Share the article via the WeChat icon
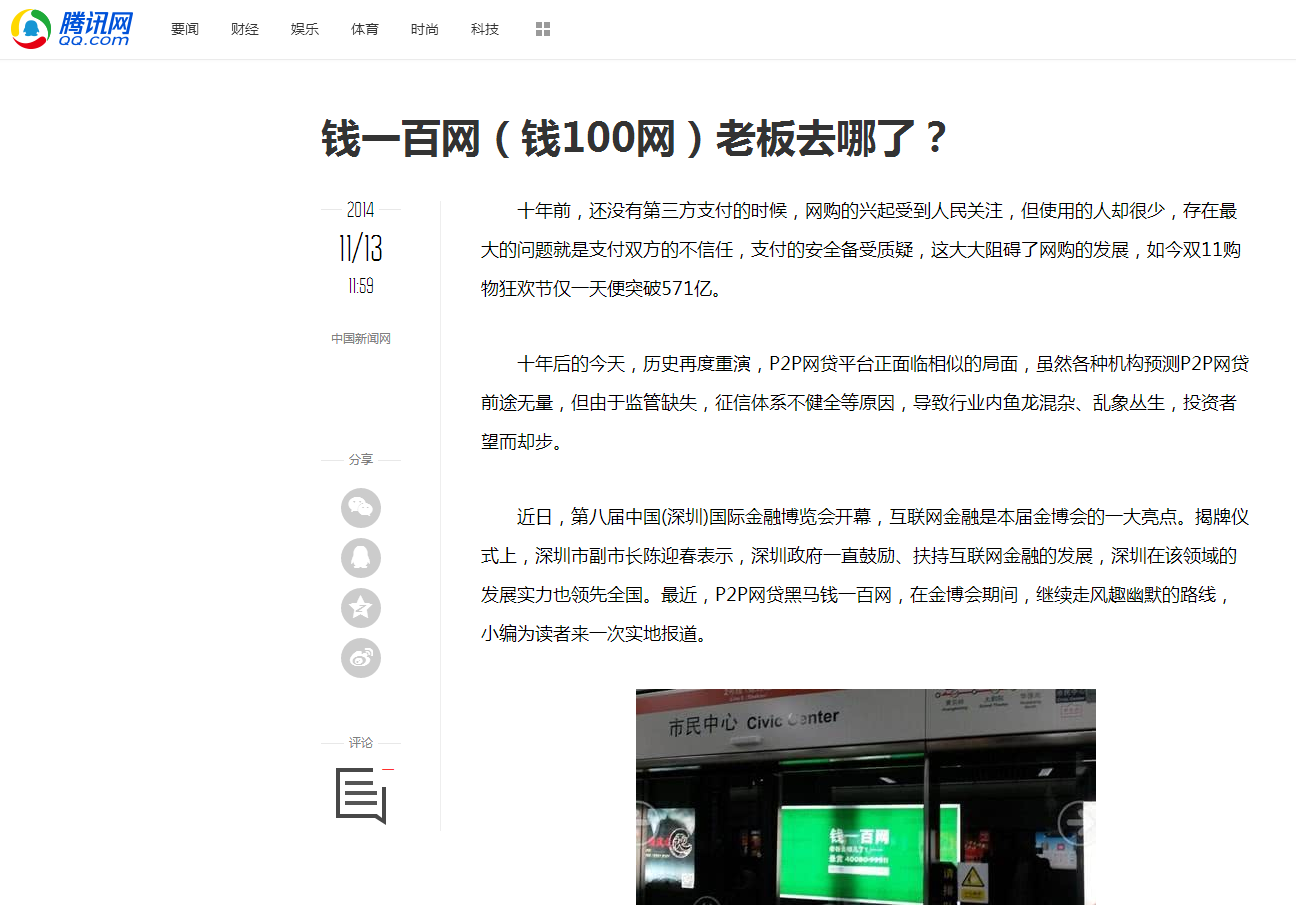The height and width of the screenshot is (905, 1296). pyautogui.click(x=361, y=508)
